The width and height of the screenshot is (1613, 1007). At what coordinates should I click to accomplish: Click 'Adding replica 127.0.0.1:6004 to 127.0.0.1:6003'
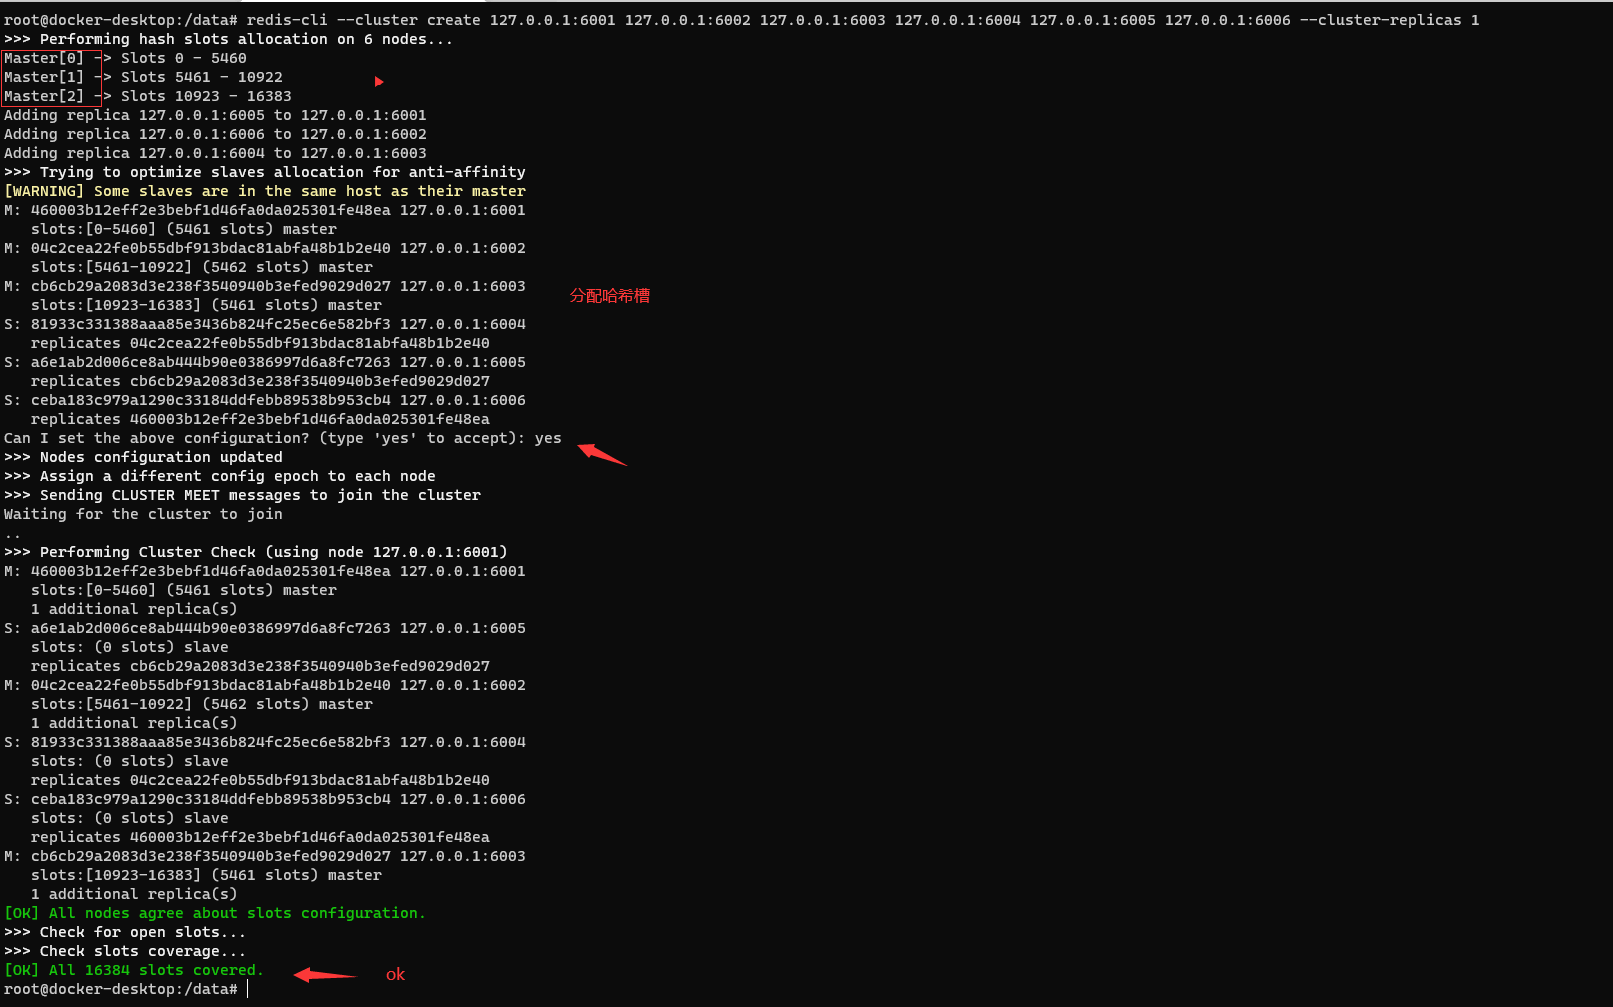[x=215, y=153]
